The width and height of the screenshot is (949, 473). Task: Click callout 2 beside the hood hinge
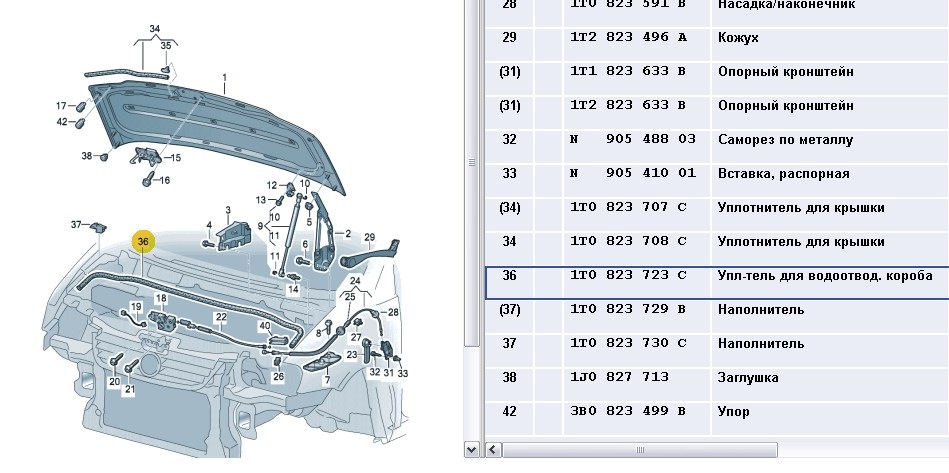coord(348,233)
